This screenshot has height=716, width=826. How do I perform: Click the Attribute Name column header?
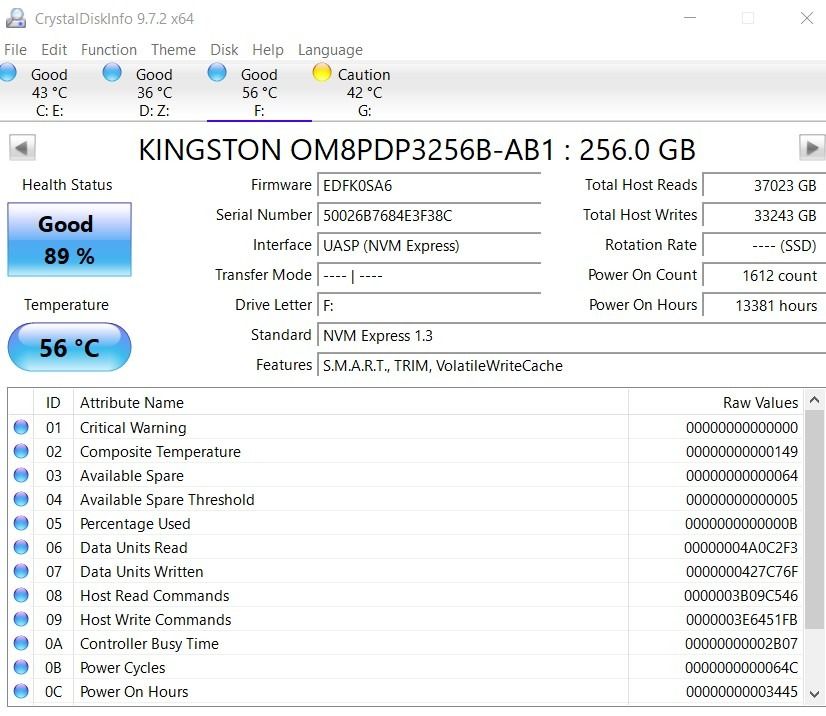pyautogui.click(x=351, y=403)
